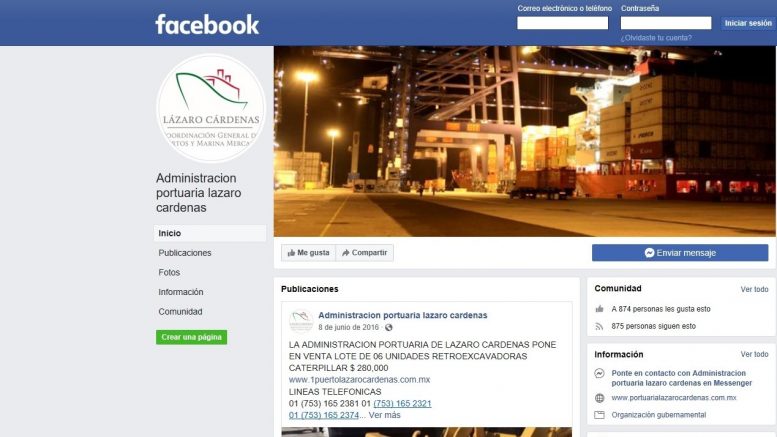Click the Messenger icon in Información section
This screenshot has height=437, width=777.
599,374
